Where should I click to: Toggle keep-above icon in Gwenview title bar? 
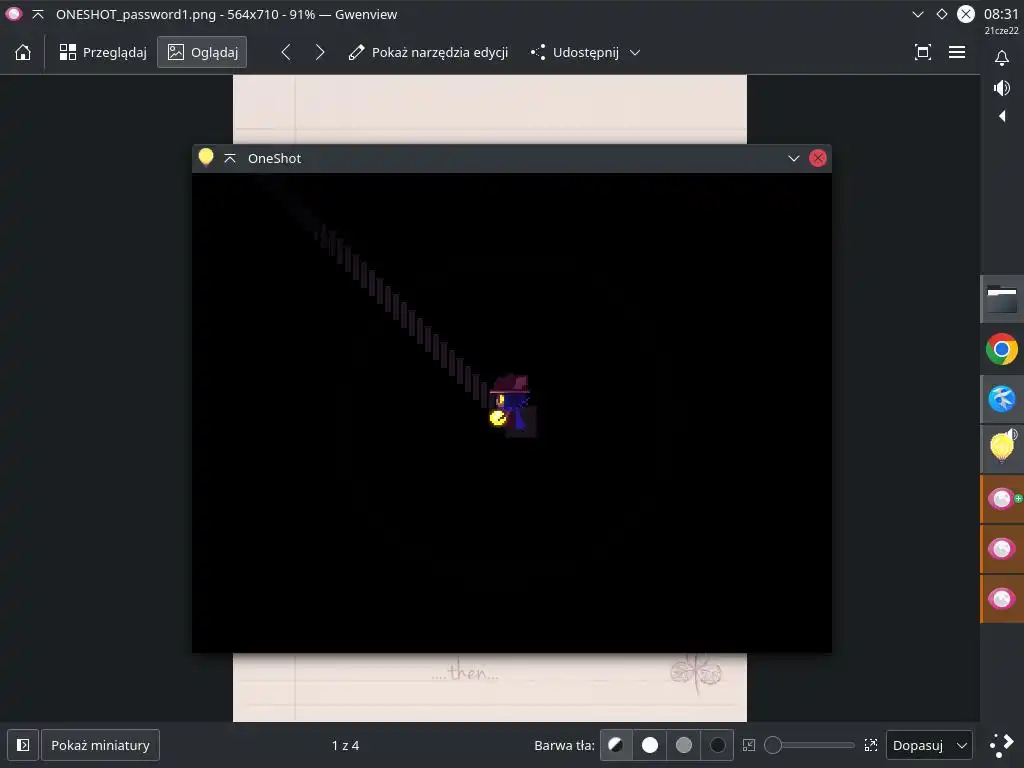(x=38, y=14)
